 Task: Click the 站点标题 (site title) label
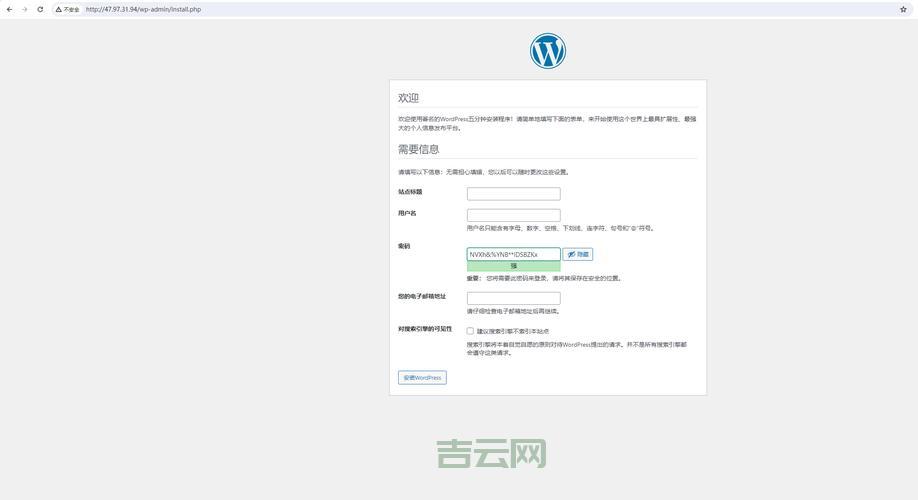click(x=410, y=192)
